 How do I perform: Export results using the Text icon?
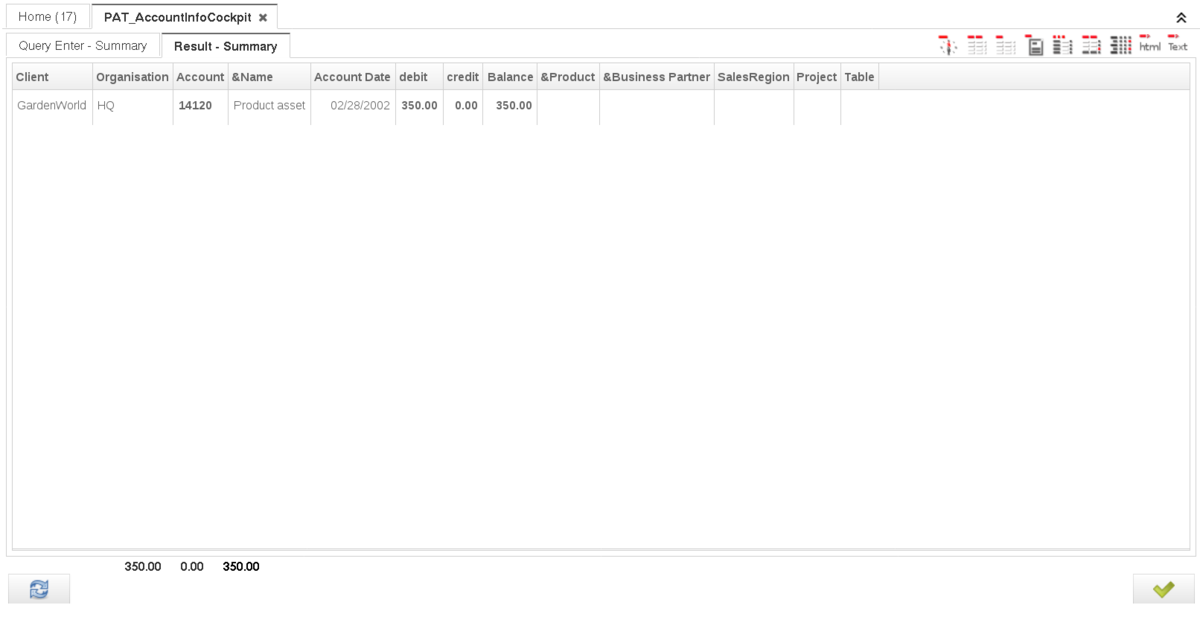1178,45
